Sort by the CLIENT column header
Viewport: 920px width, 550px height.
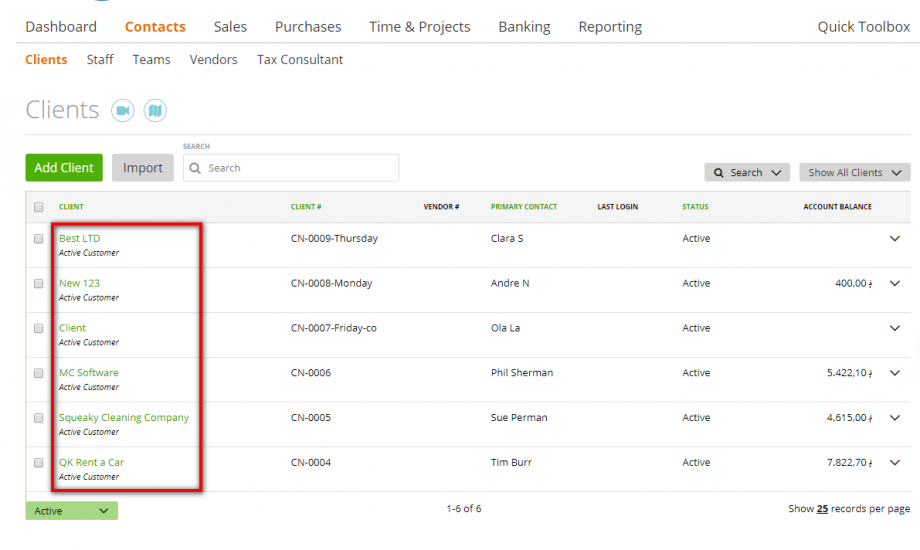(71, 207)
